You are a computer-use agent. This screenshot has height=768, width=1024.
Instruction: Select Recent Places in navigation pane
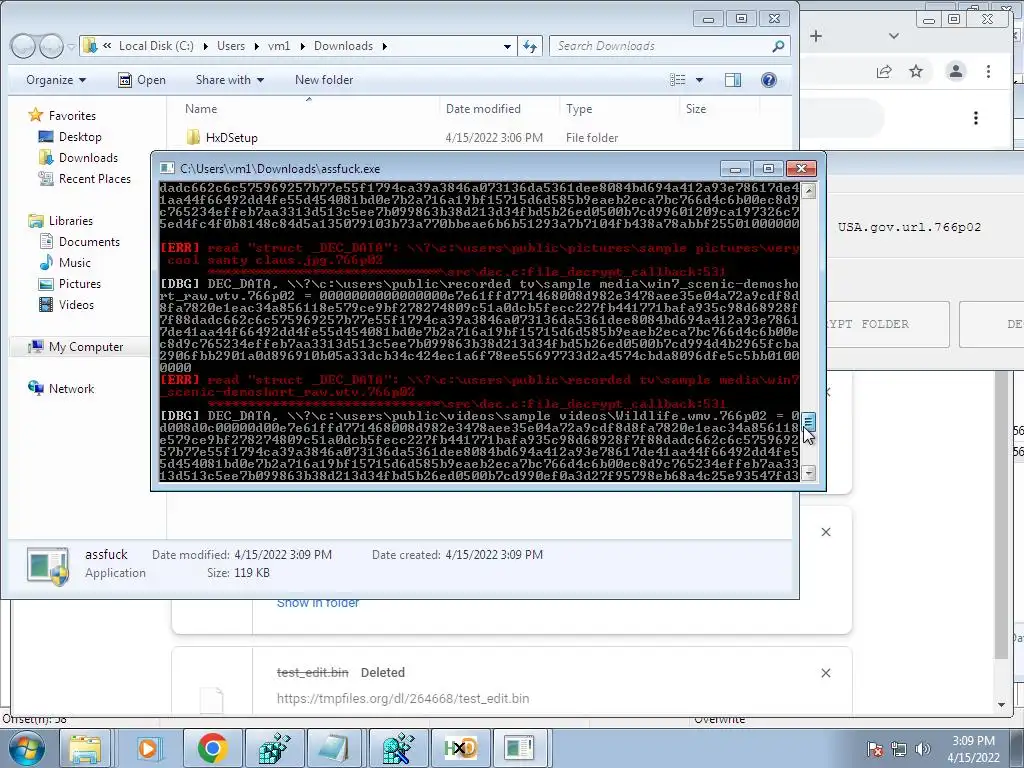pyautogui.click(x=95, y=178)
